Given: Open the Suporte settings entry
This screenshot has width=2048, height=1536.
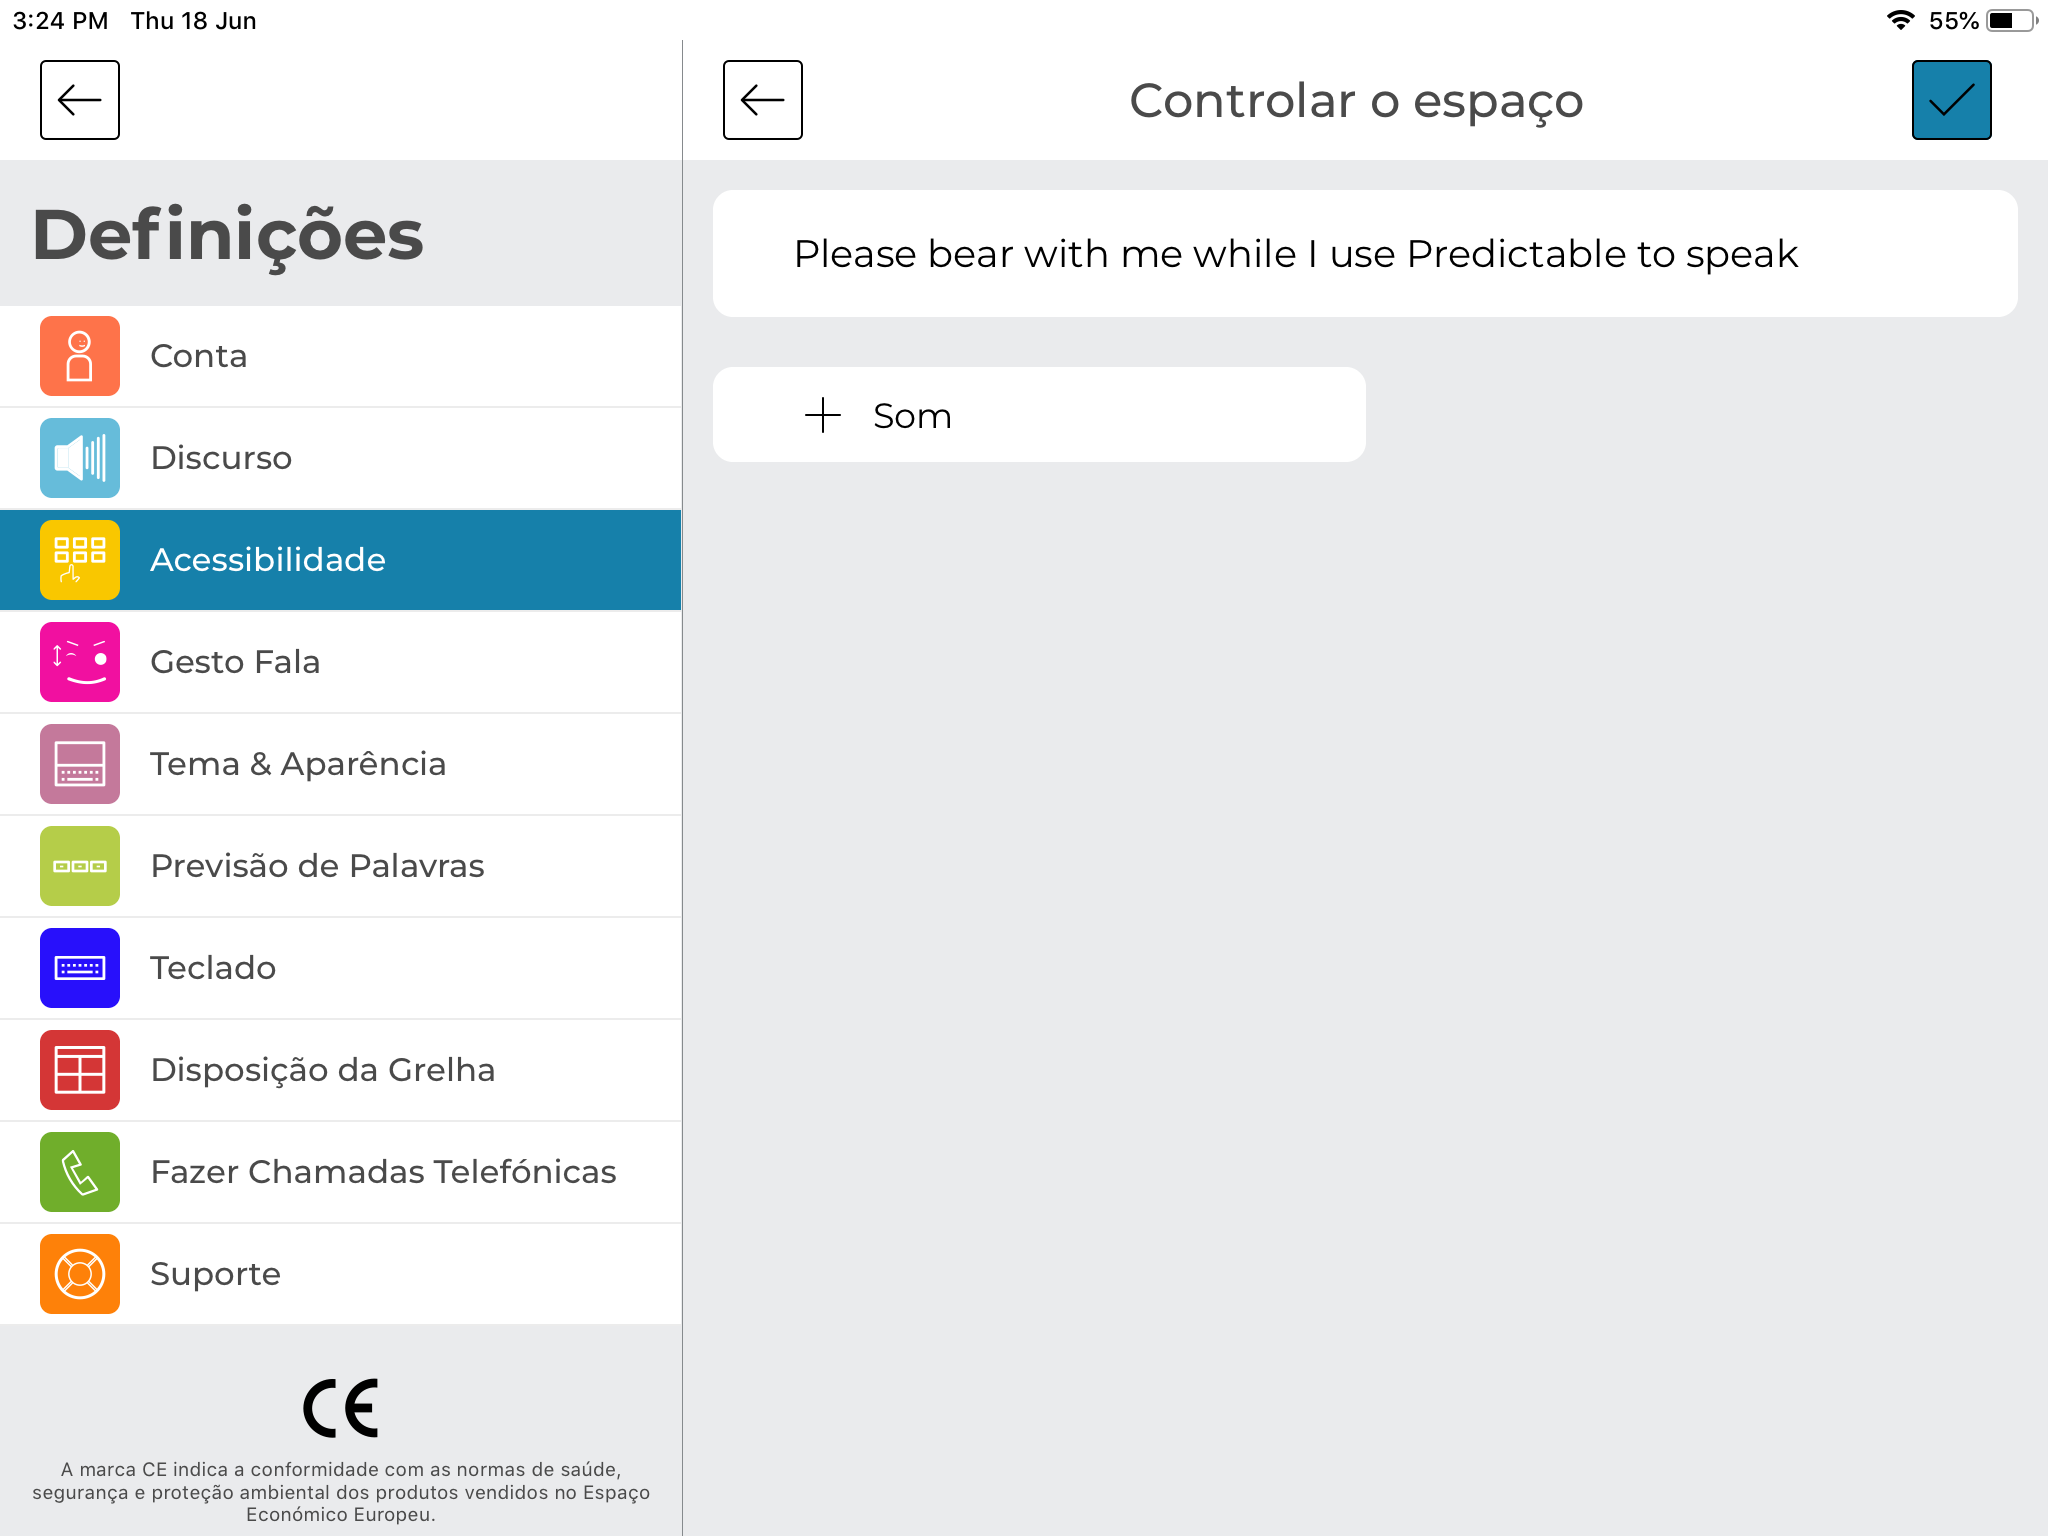Looking at the screenshot, I should [341, 1274].
